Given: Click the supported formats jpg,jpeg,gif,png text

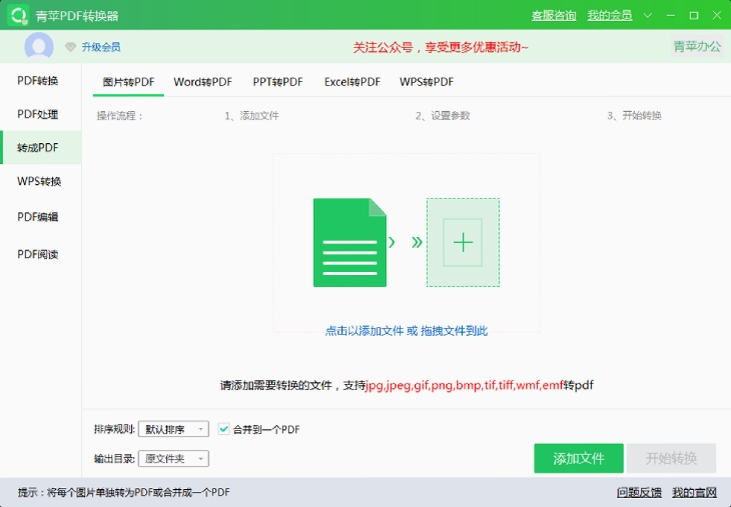Looking at the screenshot, I should (x=465, y=385).
